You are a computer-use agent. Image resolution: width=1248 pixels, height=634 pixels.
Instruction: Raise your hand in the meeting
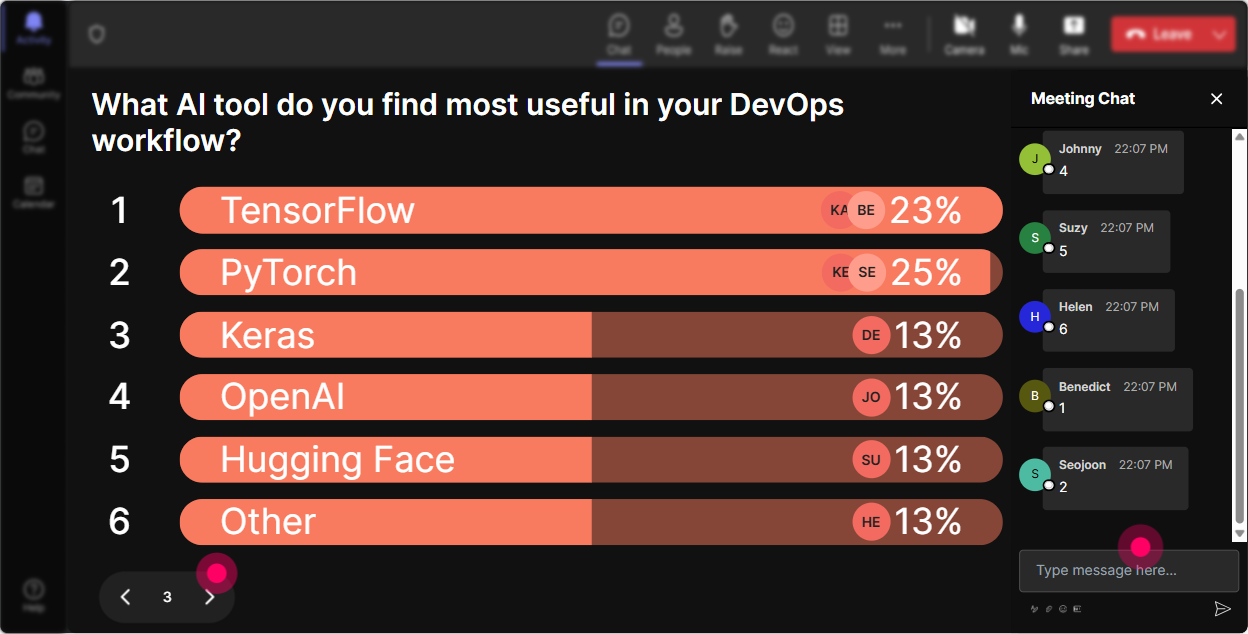728,34
